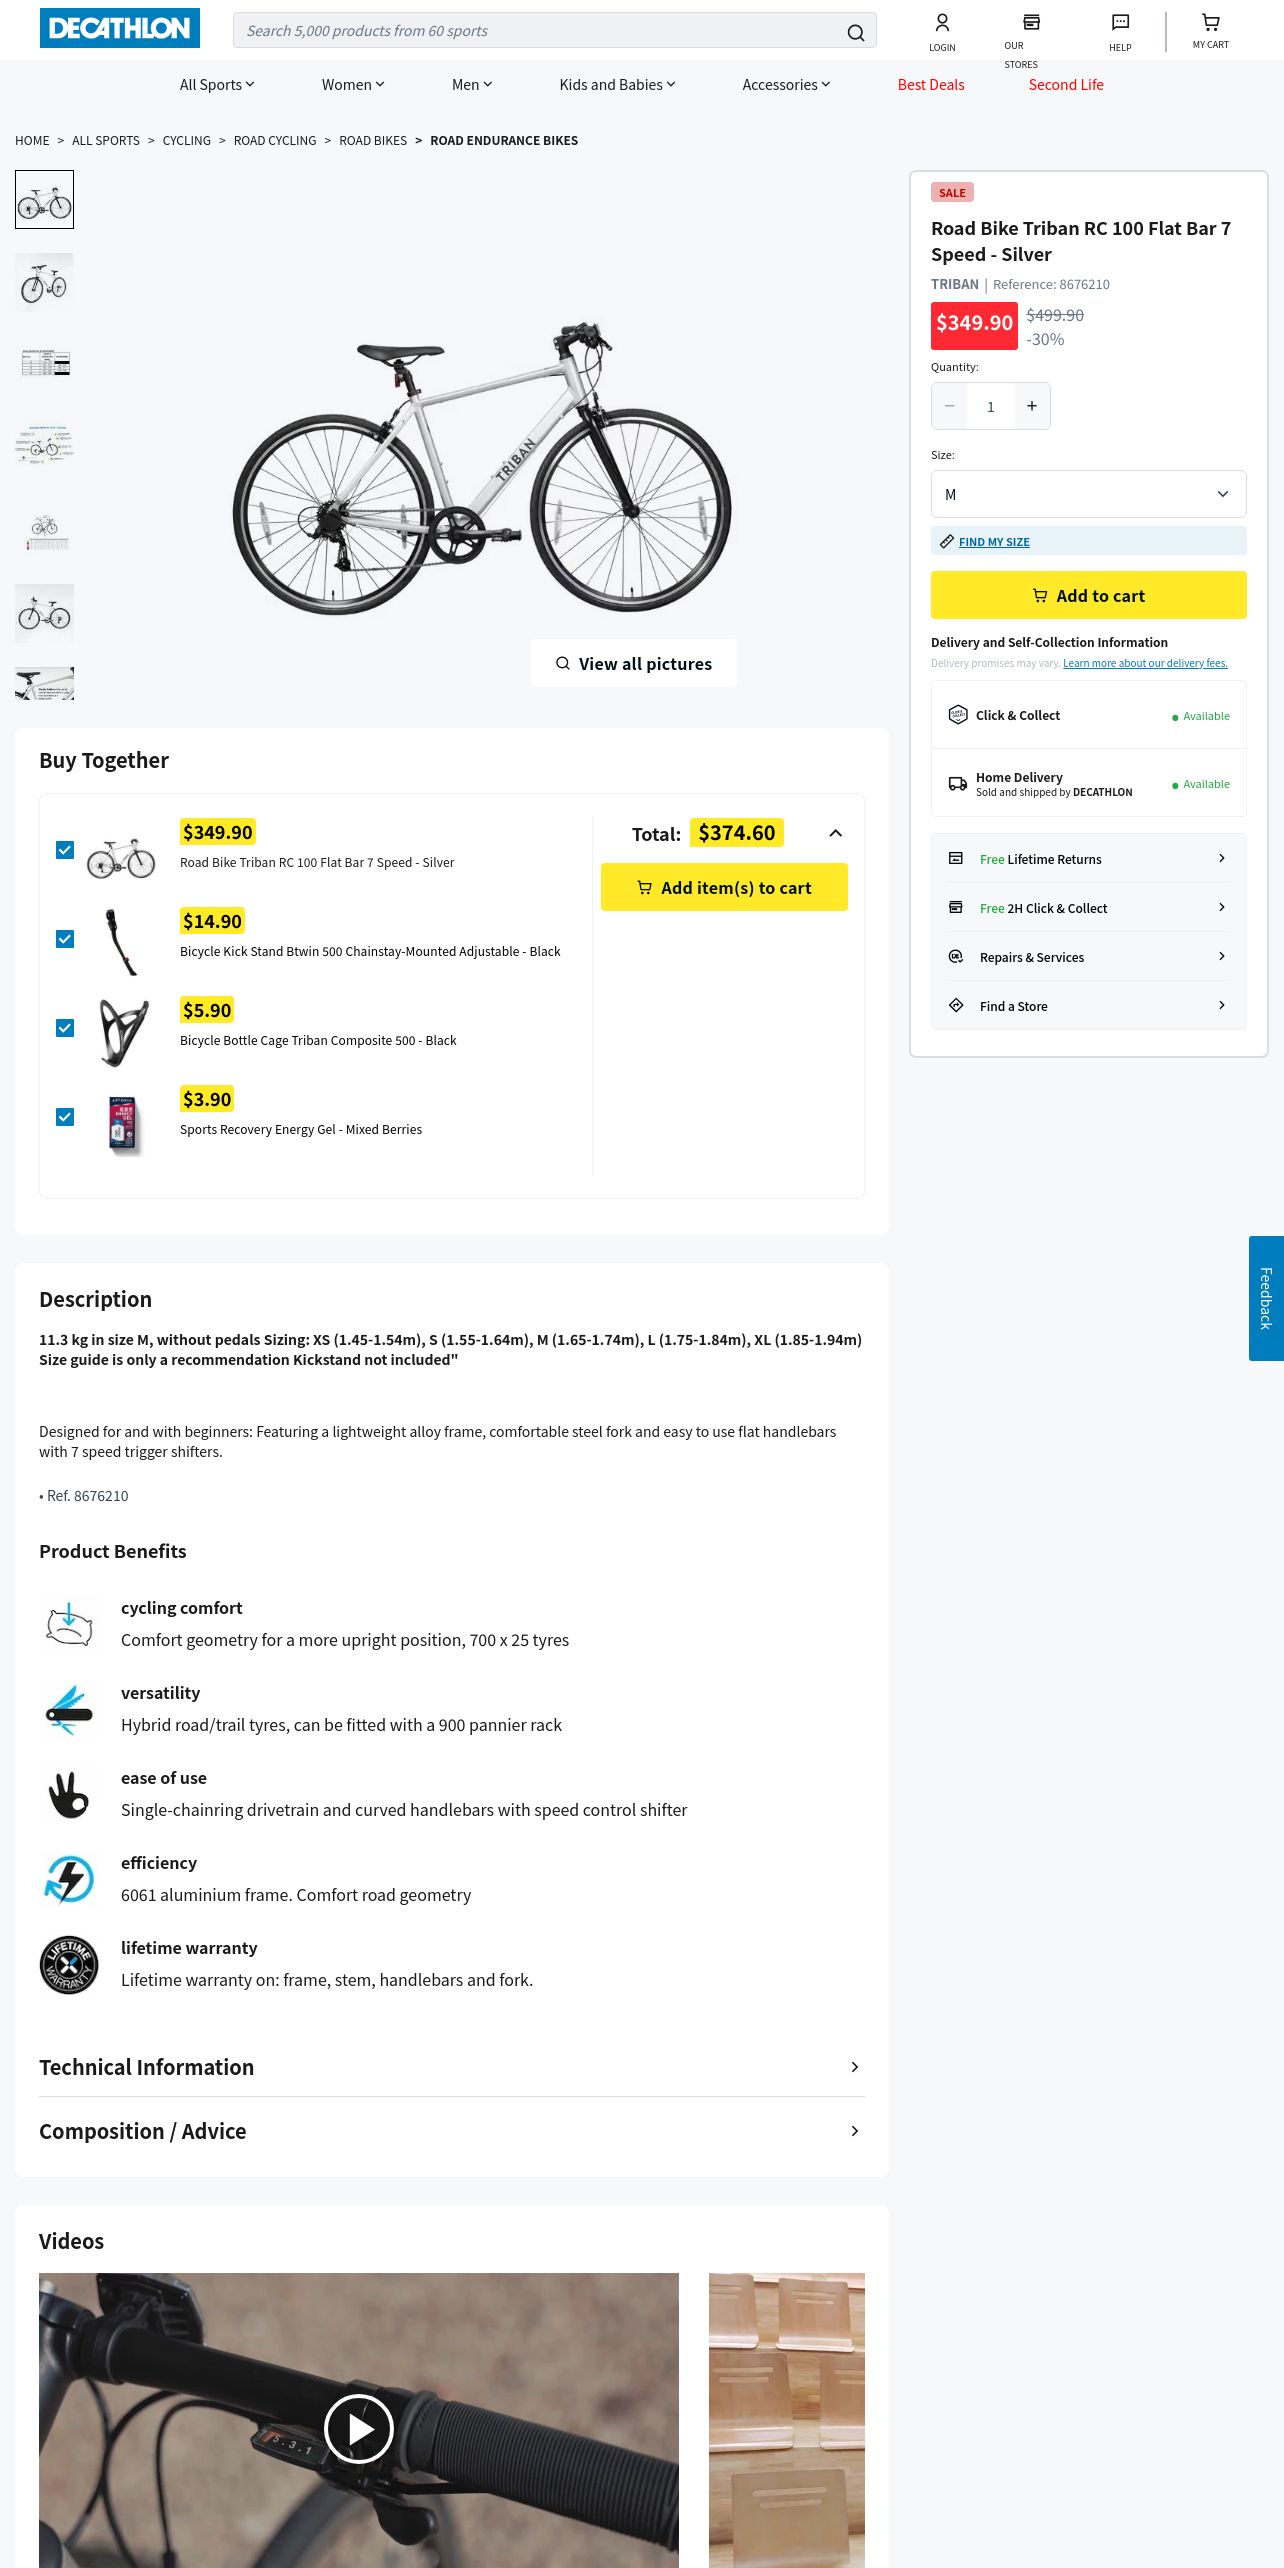
Task: Click the Repairs & Services icon
Action: pyautogui.click(x=956, y=956)
